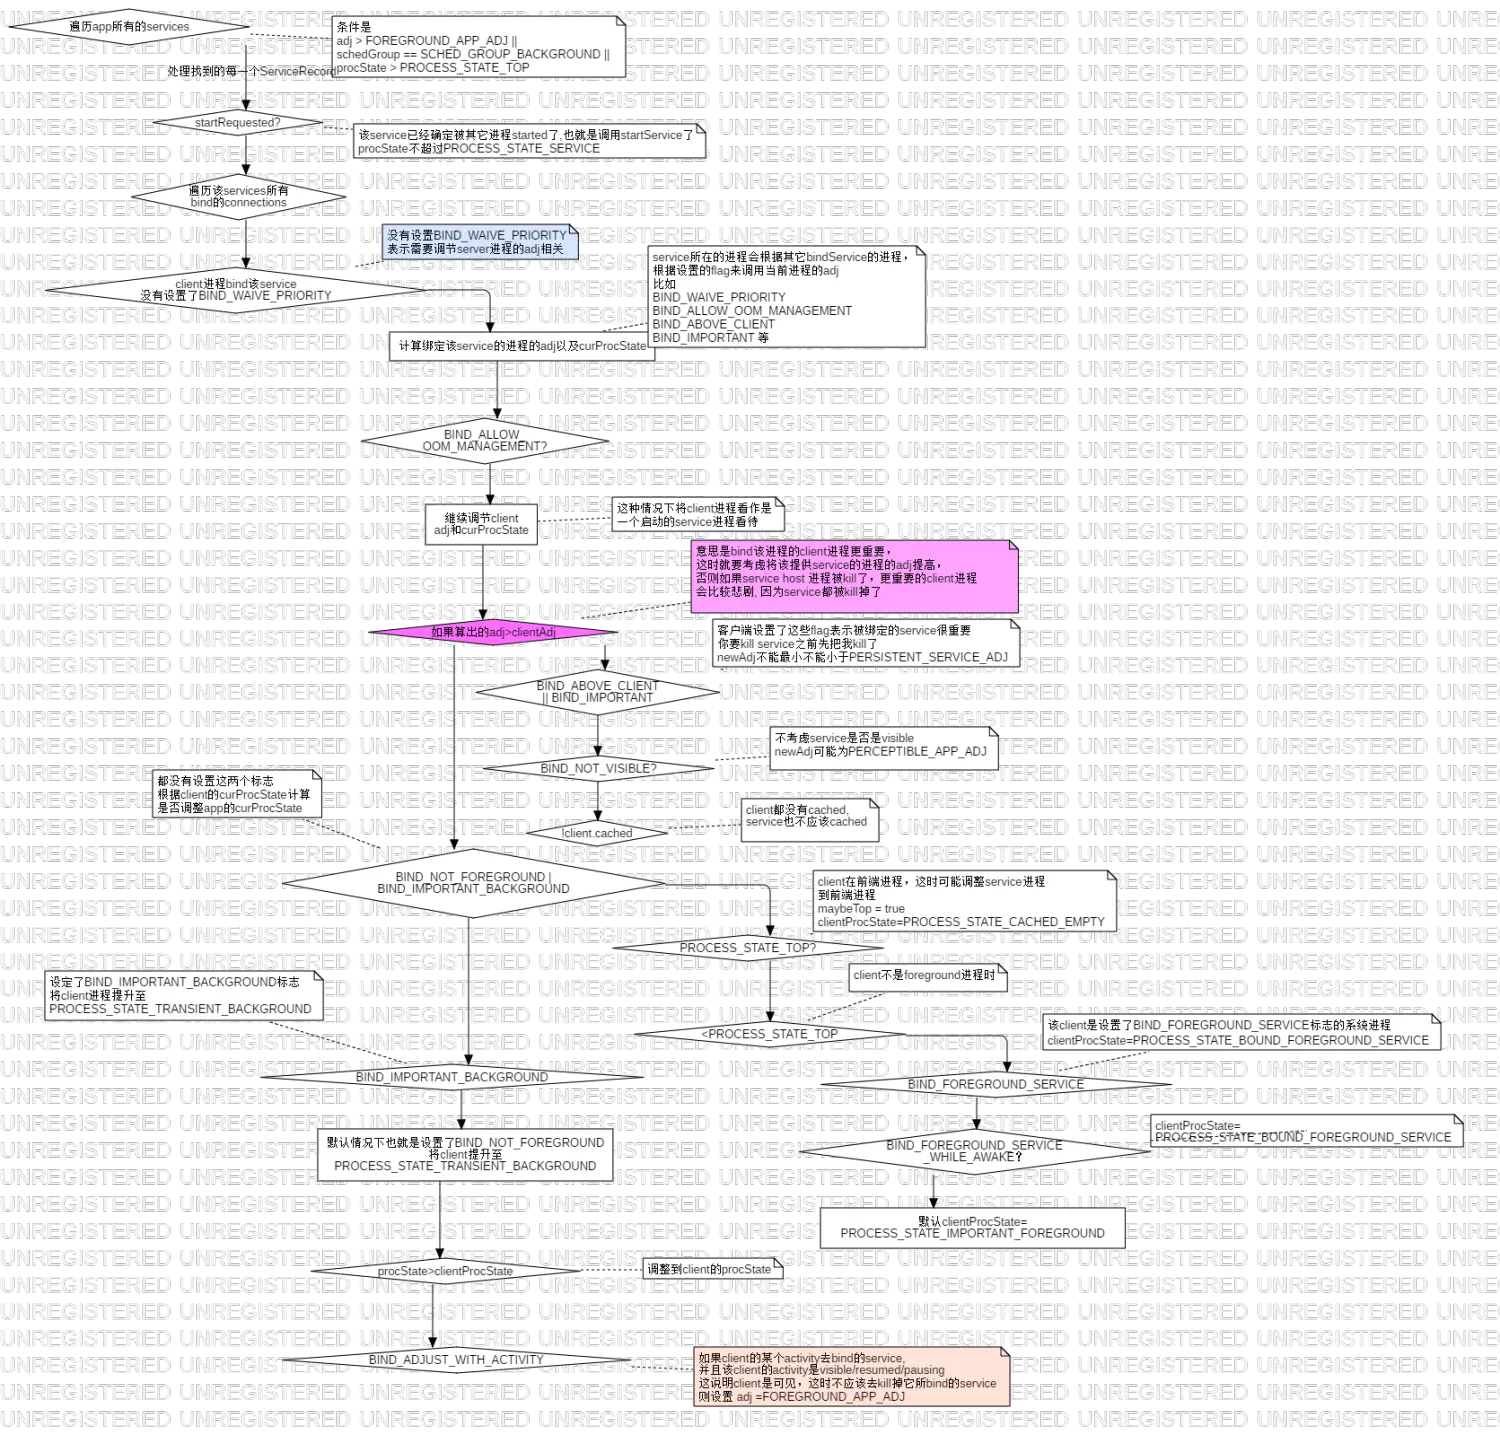Click the 'client进程bind该service' decision diamond

[236, 290]
